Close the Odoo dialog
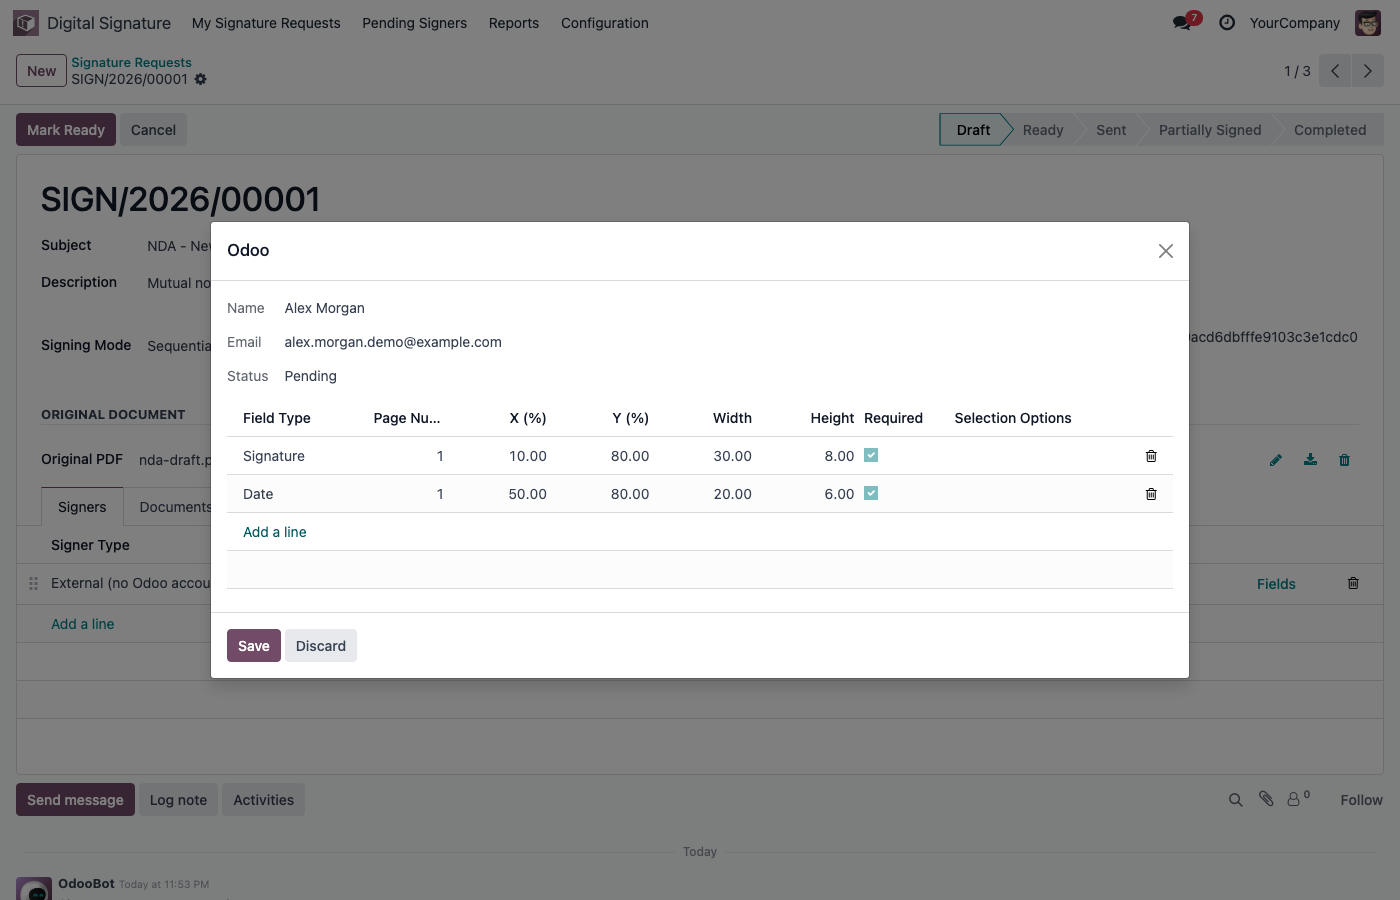Viewport: 1400px width, 900px height. [x=1166, y=251]
